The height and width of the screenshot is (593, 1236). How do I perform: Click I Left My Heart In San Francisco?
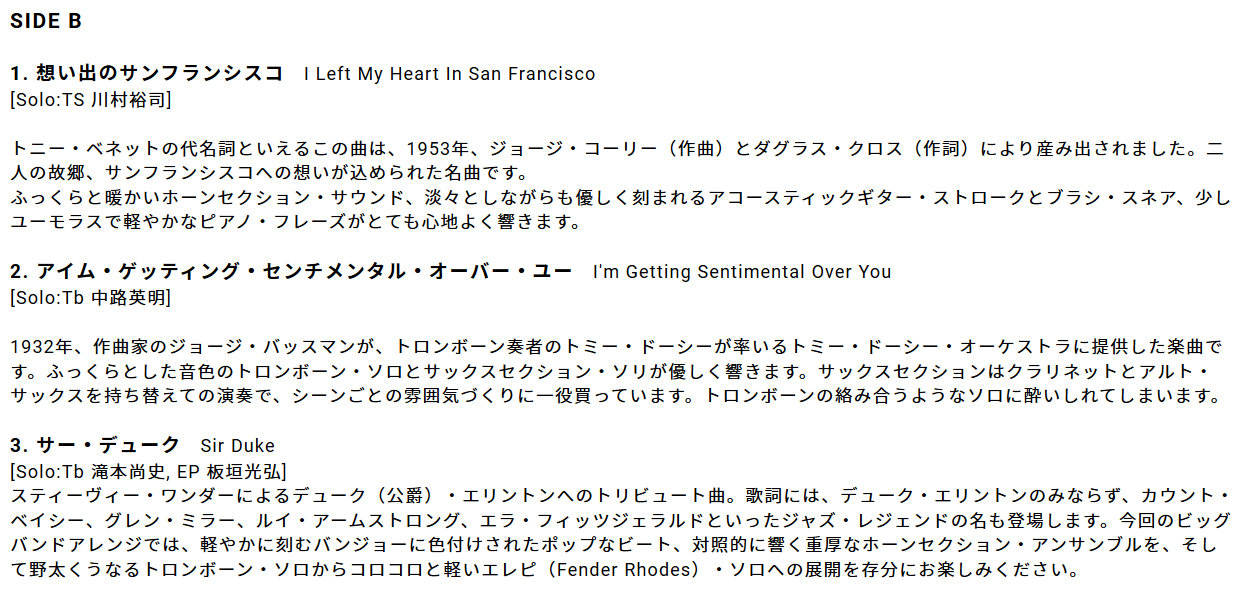[449, 74]
